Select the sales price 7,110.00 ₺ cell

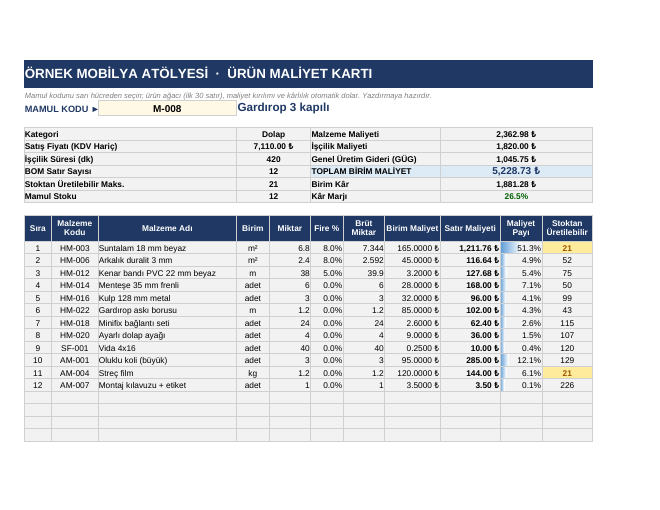[x=273, y=146]
